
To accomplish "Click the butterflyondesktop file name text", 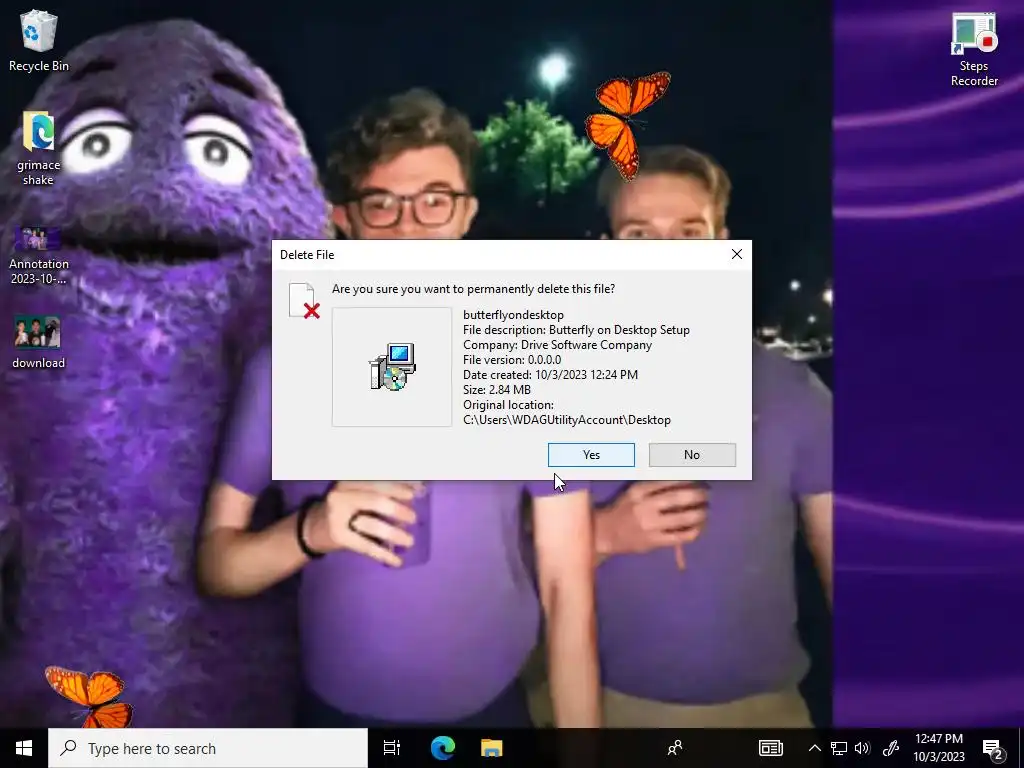I will click(513, 315).
